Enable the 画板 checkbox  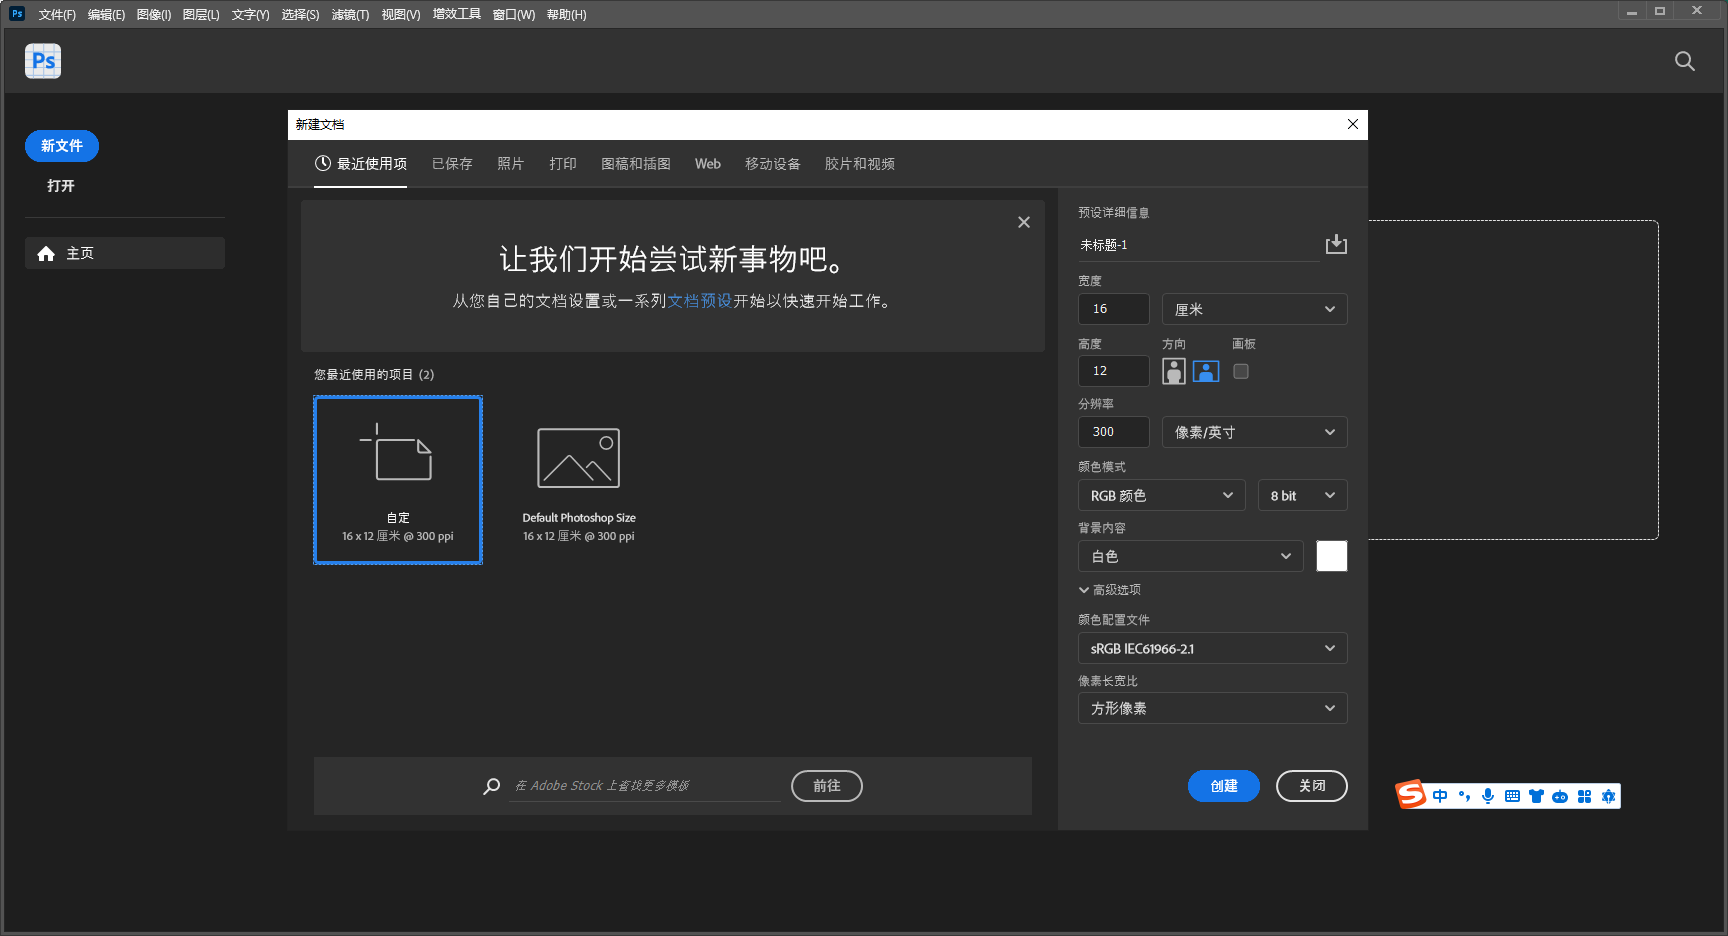[1240, 371]
